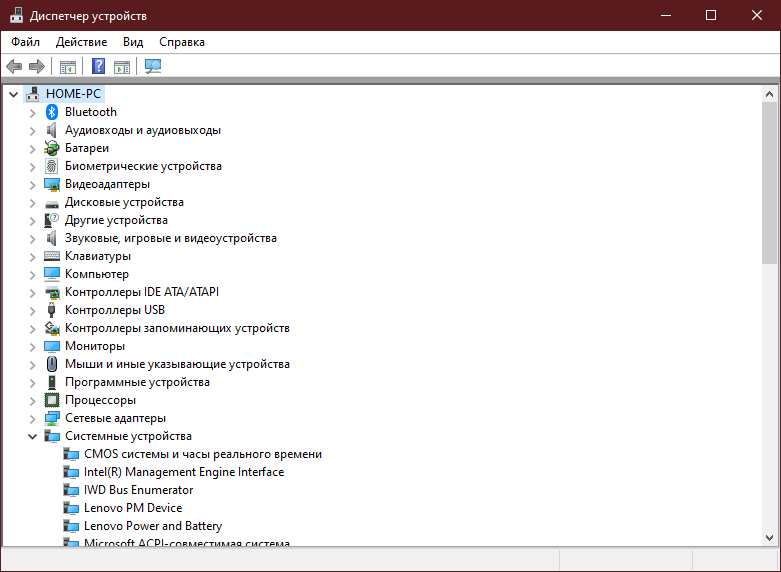
Task: Click the Программные устройства icon
Action: click(52, 382)
